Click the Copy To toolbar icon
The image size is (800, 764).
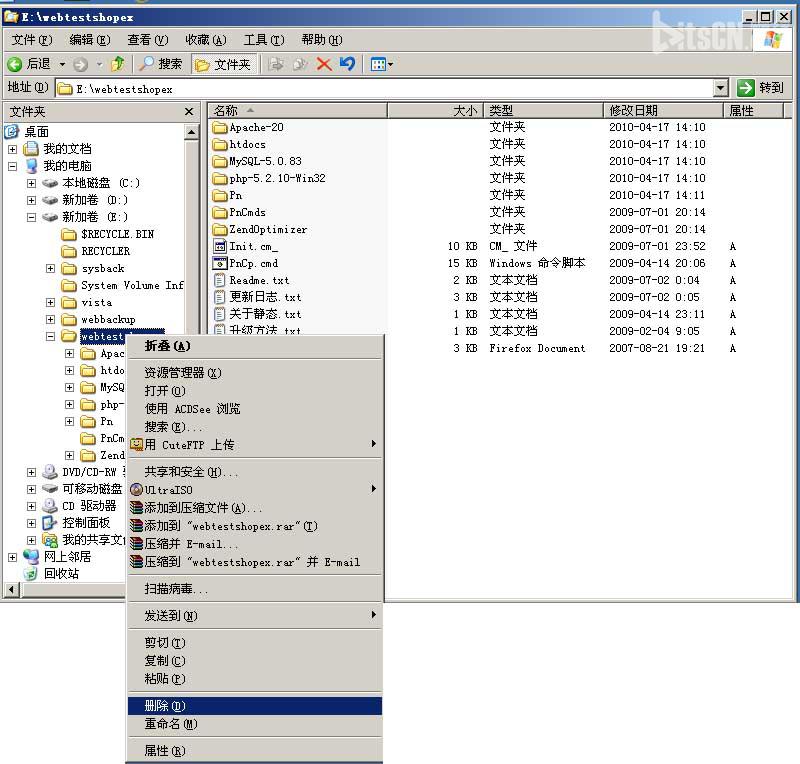[300, 64]
